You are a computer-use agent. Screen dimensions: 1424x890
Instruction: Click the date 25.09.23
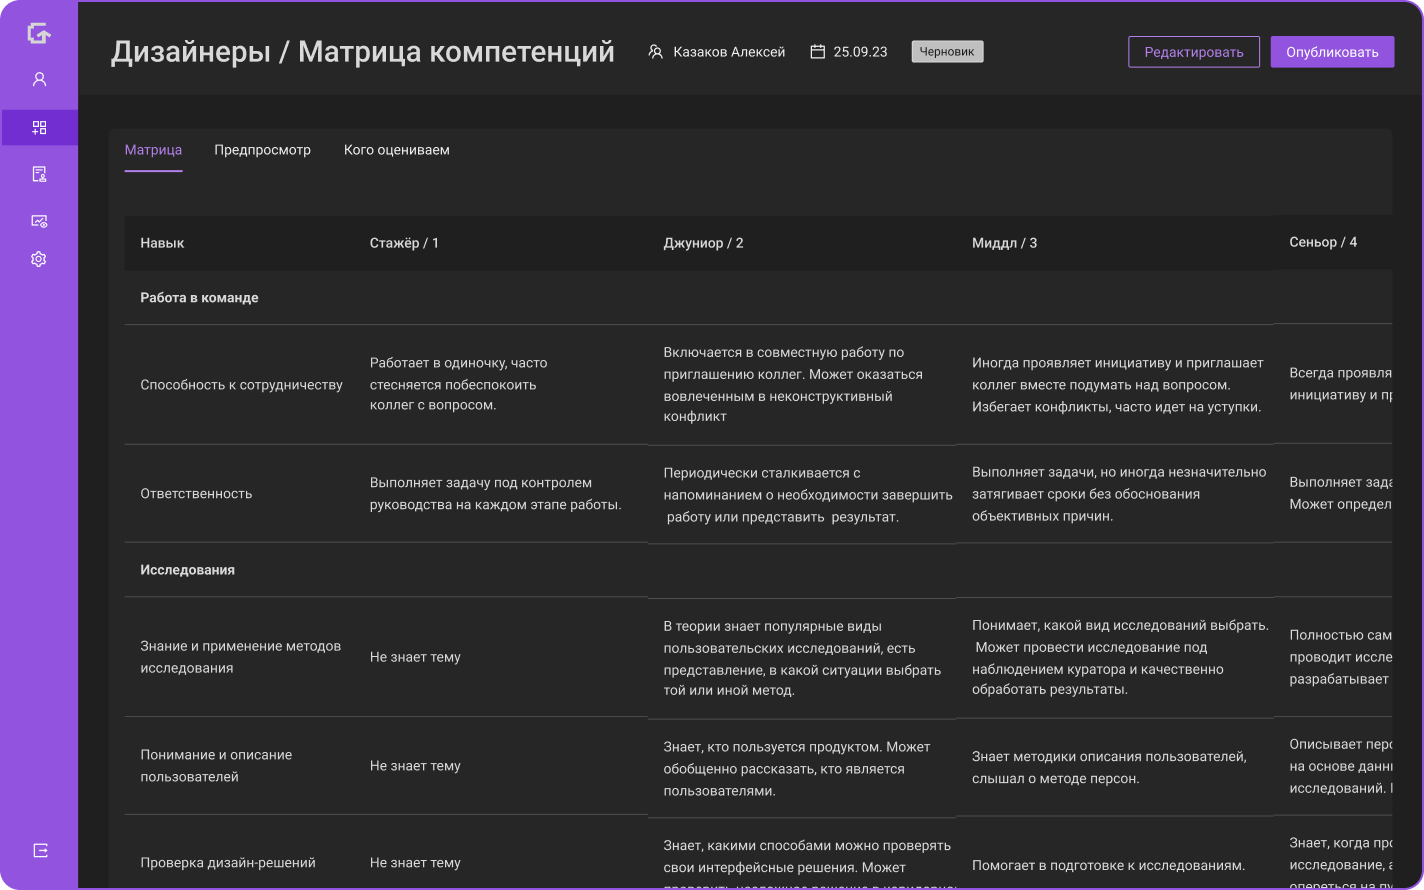(860, 52)
